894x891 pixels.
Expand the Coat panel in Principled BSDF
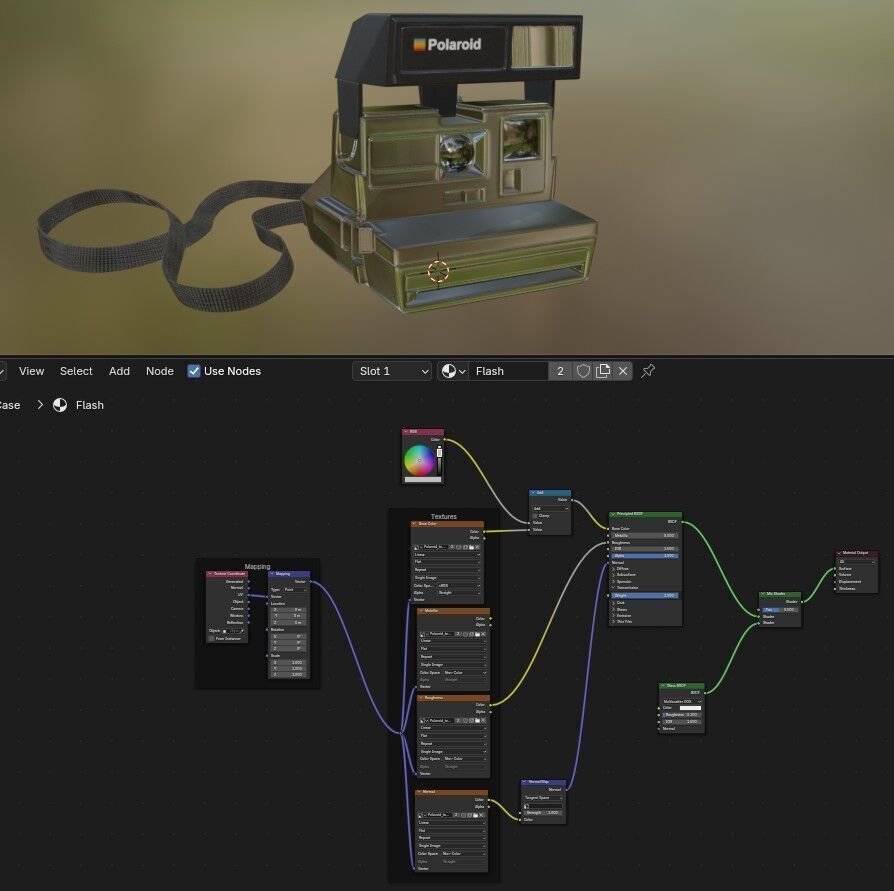[x=613, y=603]
